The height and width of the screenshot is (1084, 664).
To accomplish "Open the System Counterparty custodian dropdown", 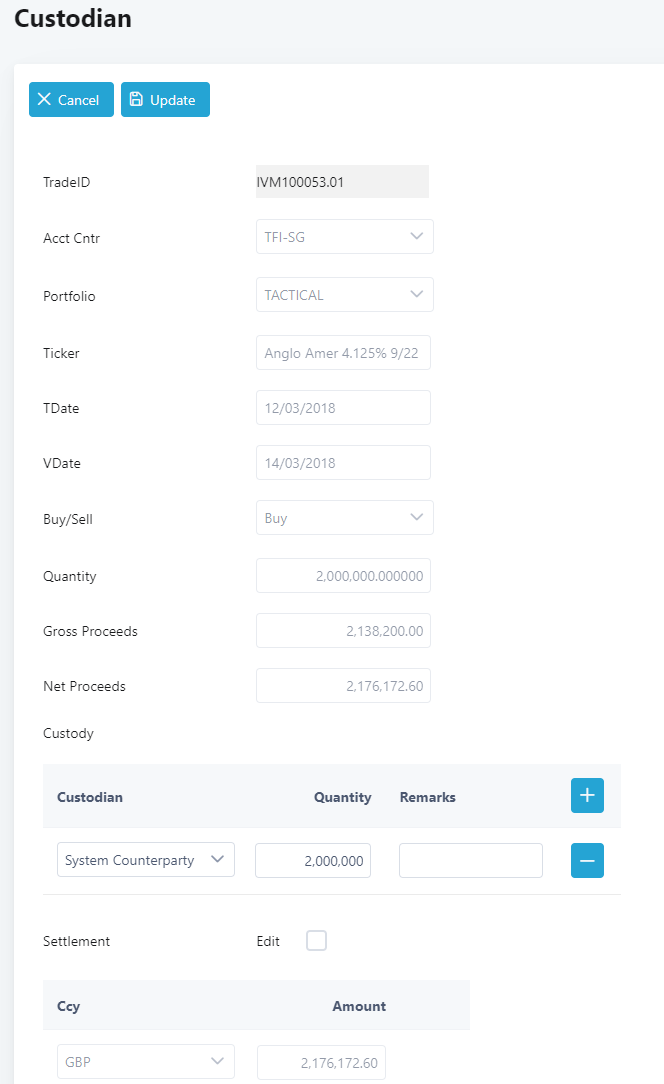I will click(x=146, y=859).
